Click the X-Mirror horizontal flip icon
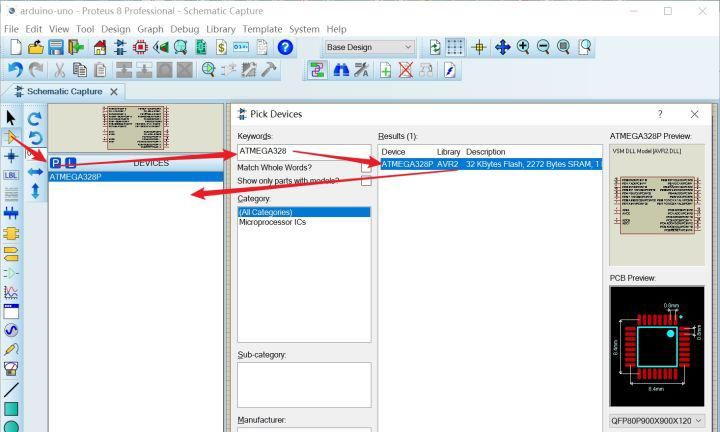Viewport: 720px width, 432px height. (x=35, y=172)
